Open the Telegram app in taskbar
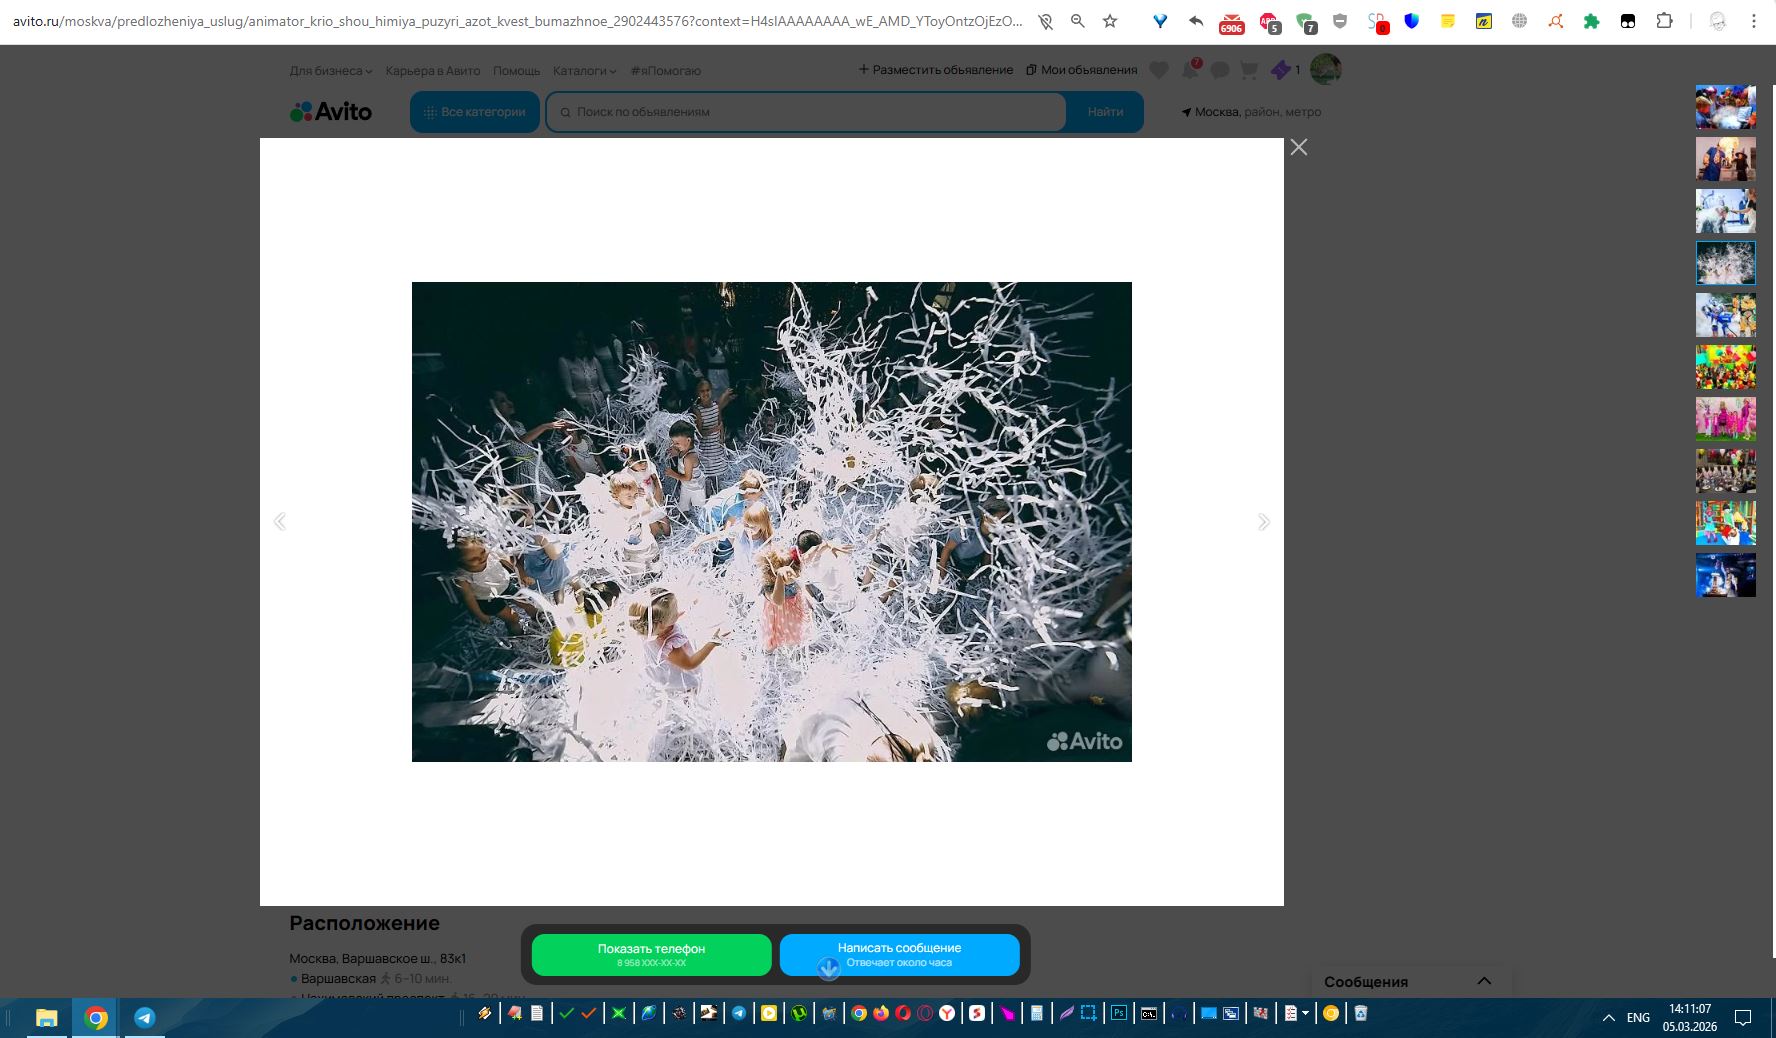 (x=145, y=1017)
